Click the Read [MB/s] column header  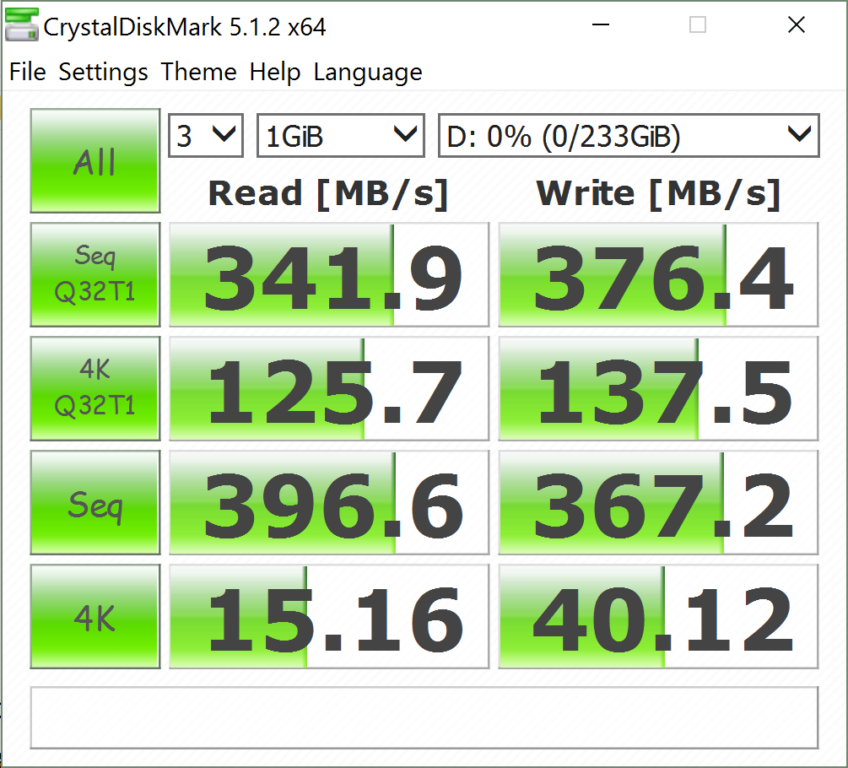tap(328, 193)
